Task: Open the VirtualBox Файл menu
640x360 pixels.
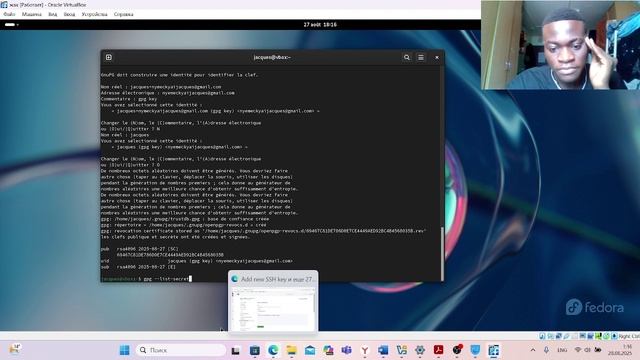Action: [x=9, y=14]
